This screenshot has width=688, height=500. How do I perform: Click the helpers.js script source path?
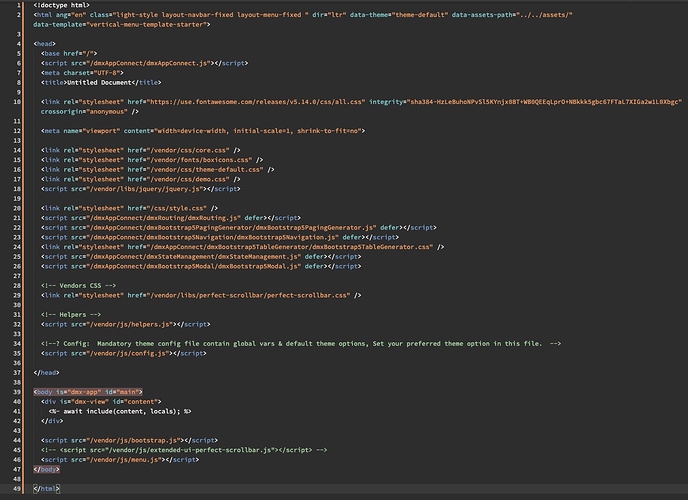click(131, 324)
